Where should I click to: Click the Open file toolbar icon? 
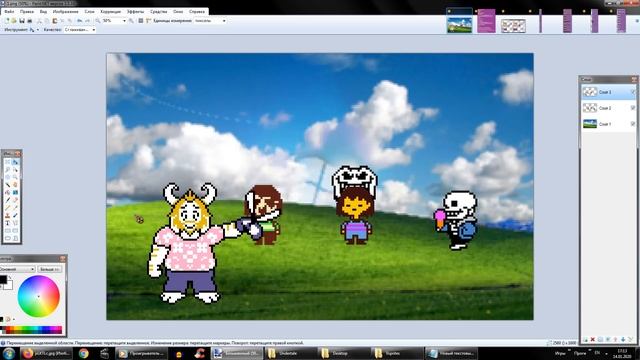(x=14, y=21)
